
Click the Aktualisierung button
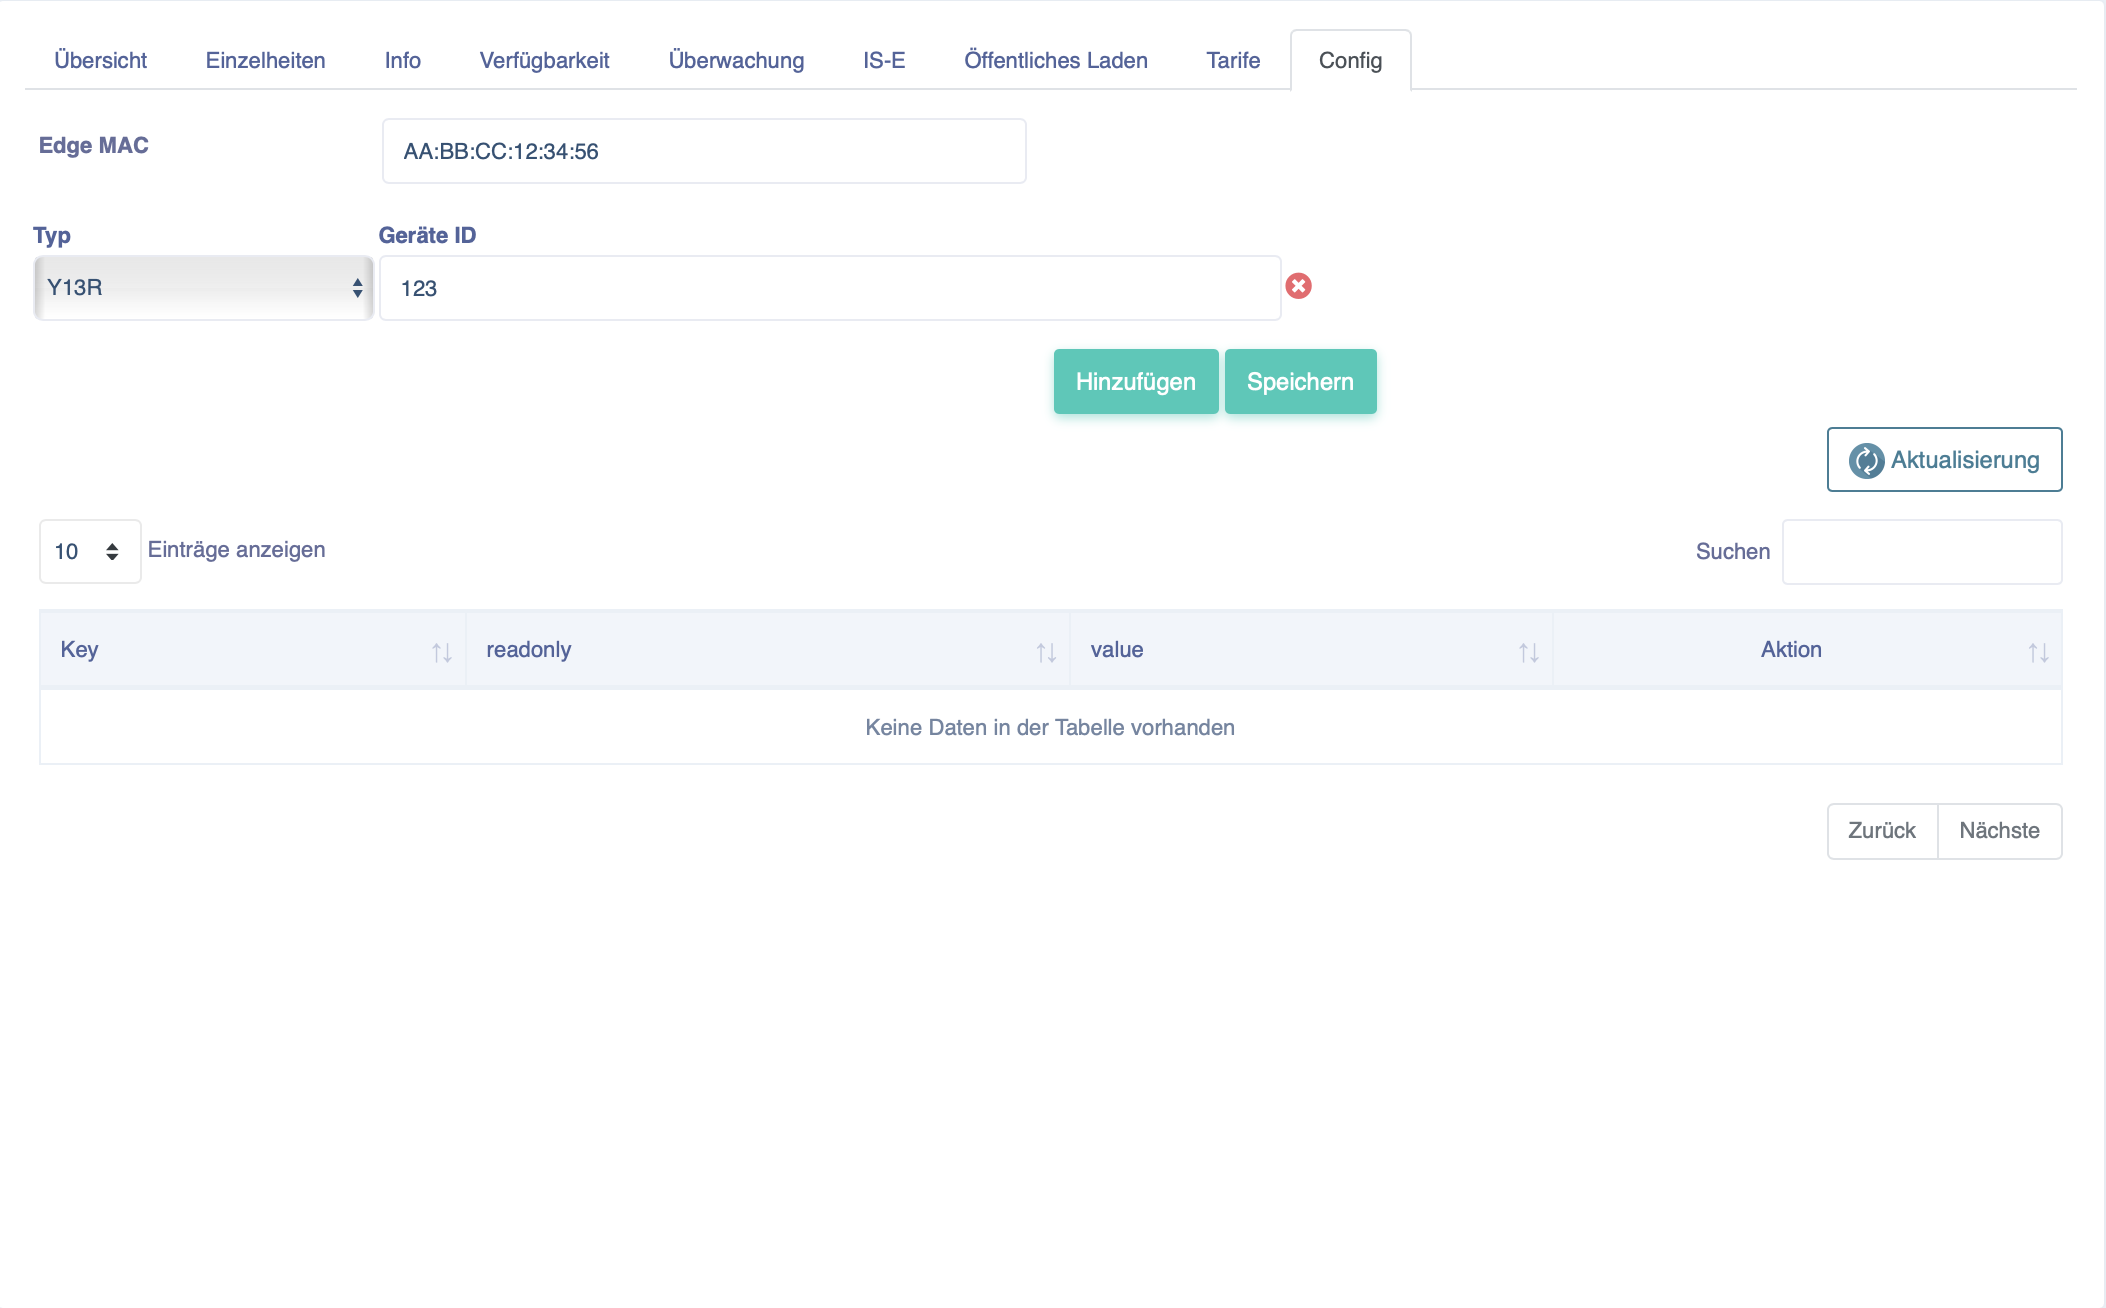pos(1944,460)
